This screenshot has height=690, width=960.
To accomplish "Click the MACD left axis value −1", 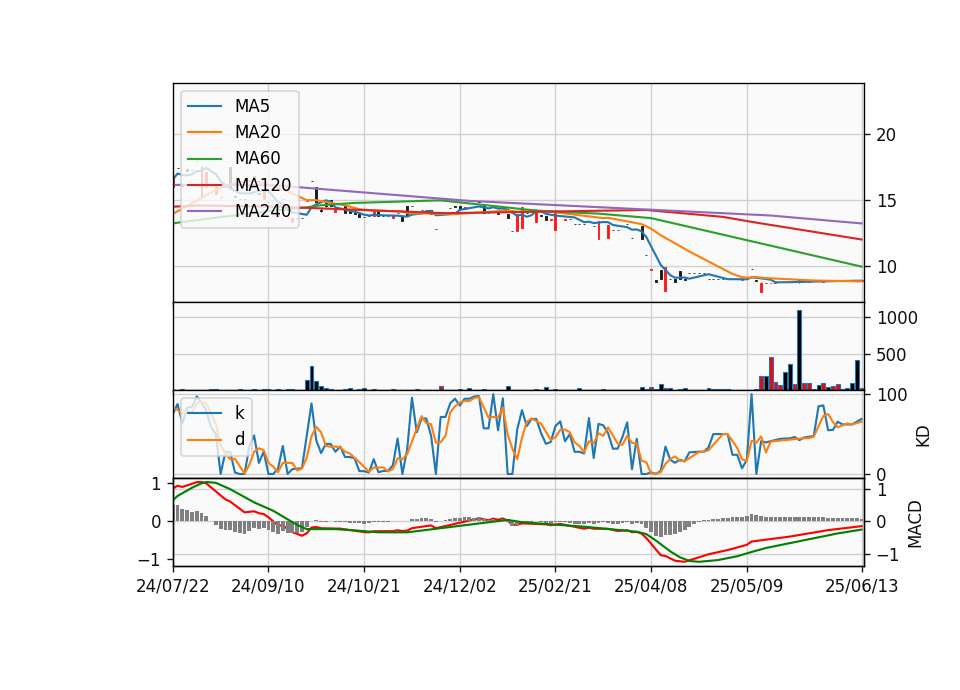I will coord(149,560).
